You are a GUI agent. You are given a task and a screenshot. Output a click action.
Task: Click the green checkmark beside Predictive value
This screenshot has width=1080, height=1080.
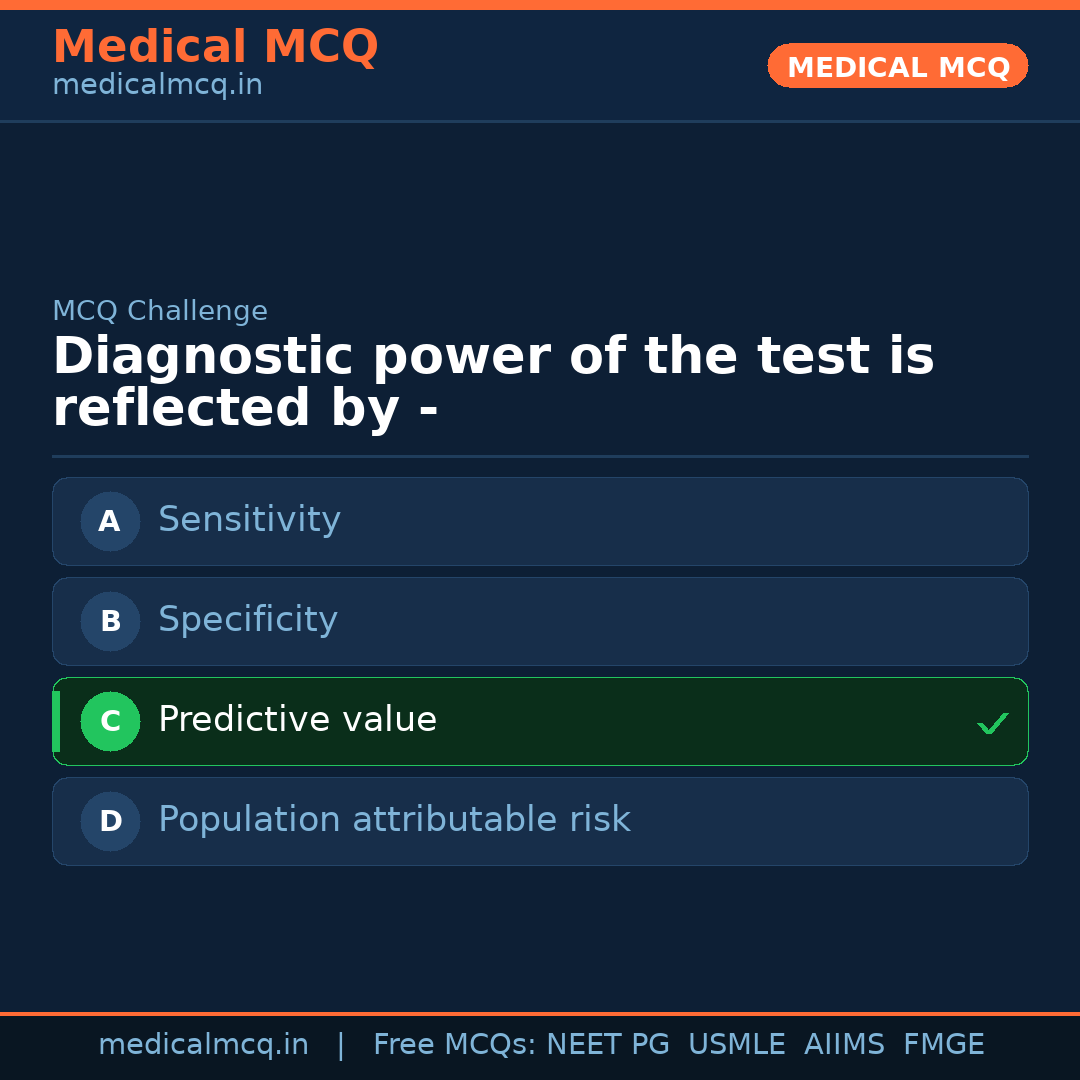click(992, 723)
